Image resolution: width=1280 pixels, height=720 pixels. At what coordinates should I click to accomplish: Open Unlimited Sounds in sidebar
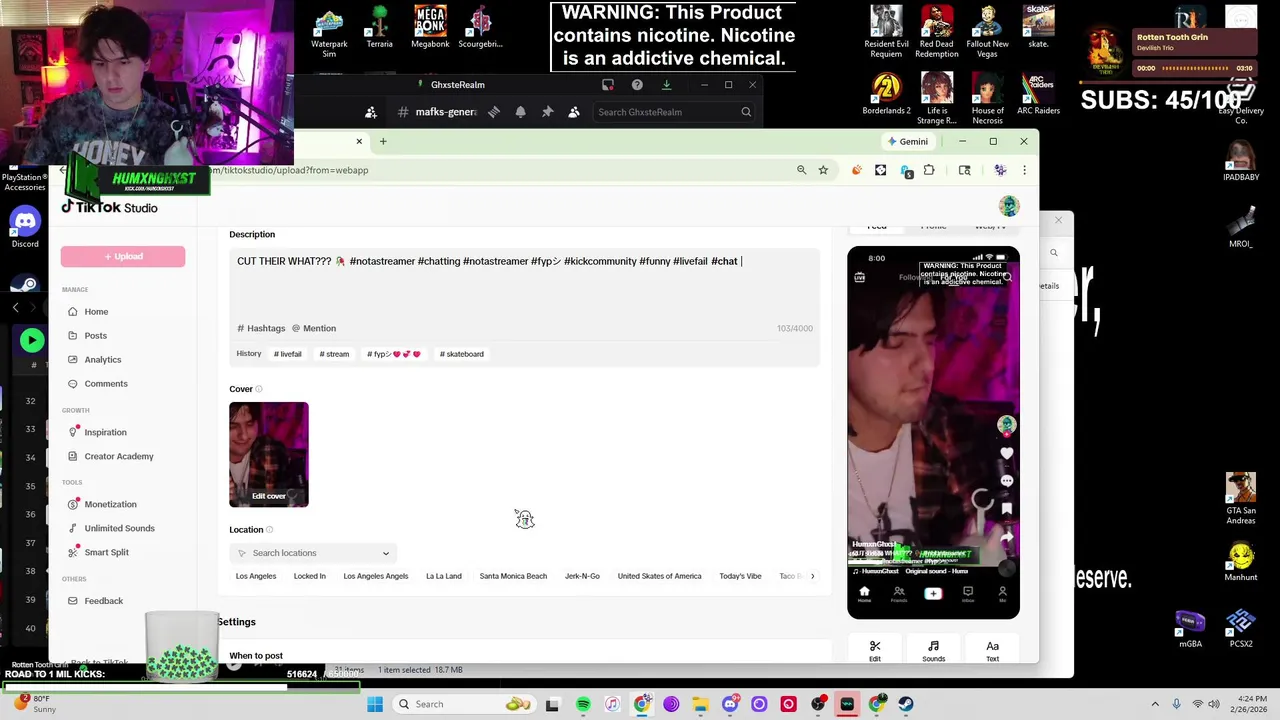click(119, 528)
